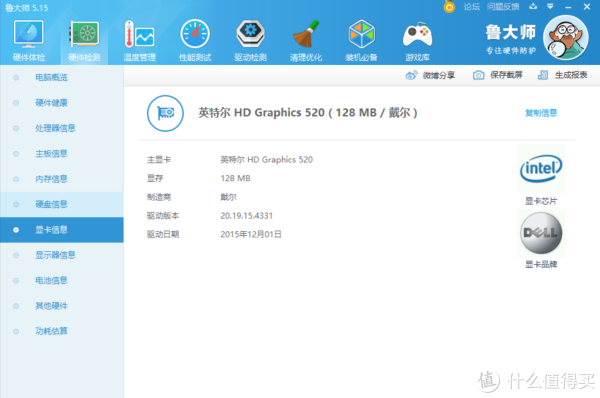Image resolution: width=600 pixels, height=398 pixels.
Task: Click the 制造商 value 戴尔
Action: click(x=228, y=197)
